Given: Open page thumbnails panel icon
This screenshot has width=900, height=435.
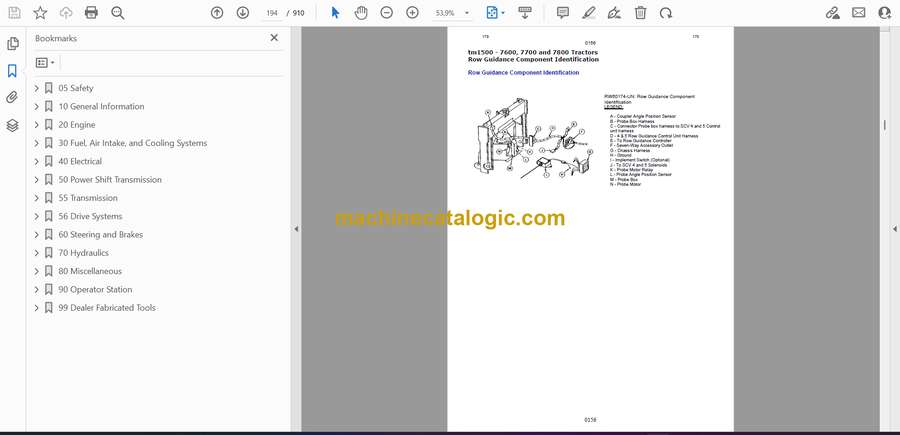Looking at the screenshot, I should [x=13, y=44].
